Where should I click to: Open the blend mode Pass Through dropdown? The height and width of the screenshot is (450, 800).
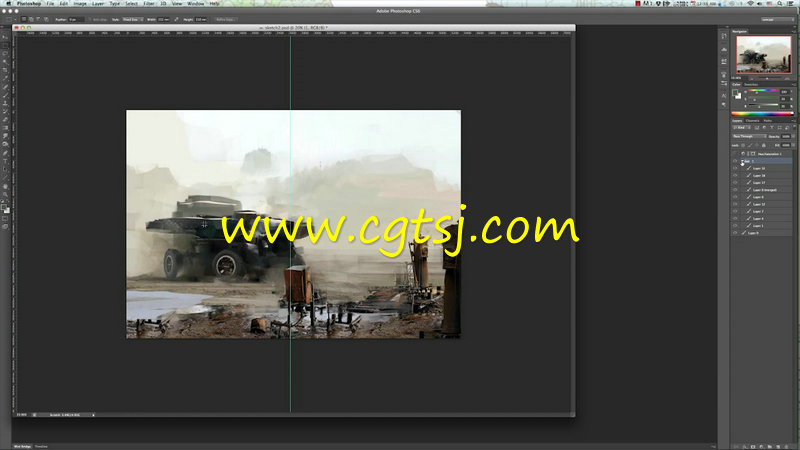(749, 136)
